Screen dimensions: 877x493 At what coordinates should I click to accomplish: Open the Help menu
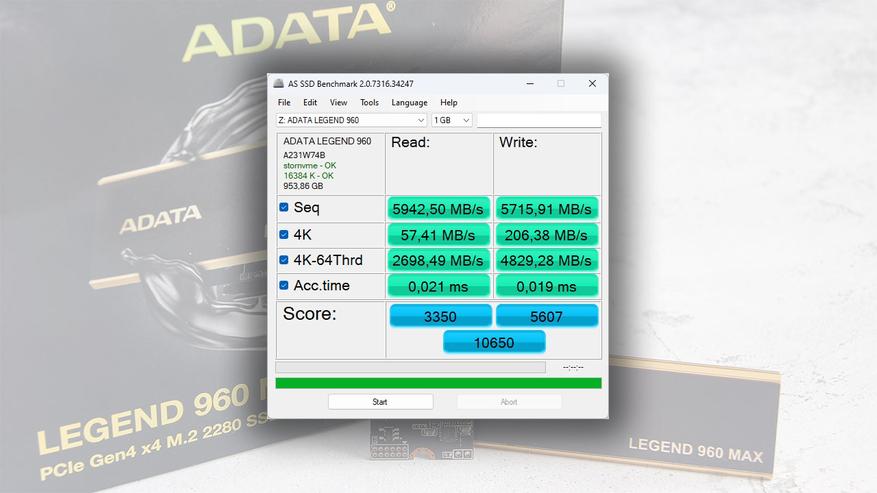tap(449, 102)
